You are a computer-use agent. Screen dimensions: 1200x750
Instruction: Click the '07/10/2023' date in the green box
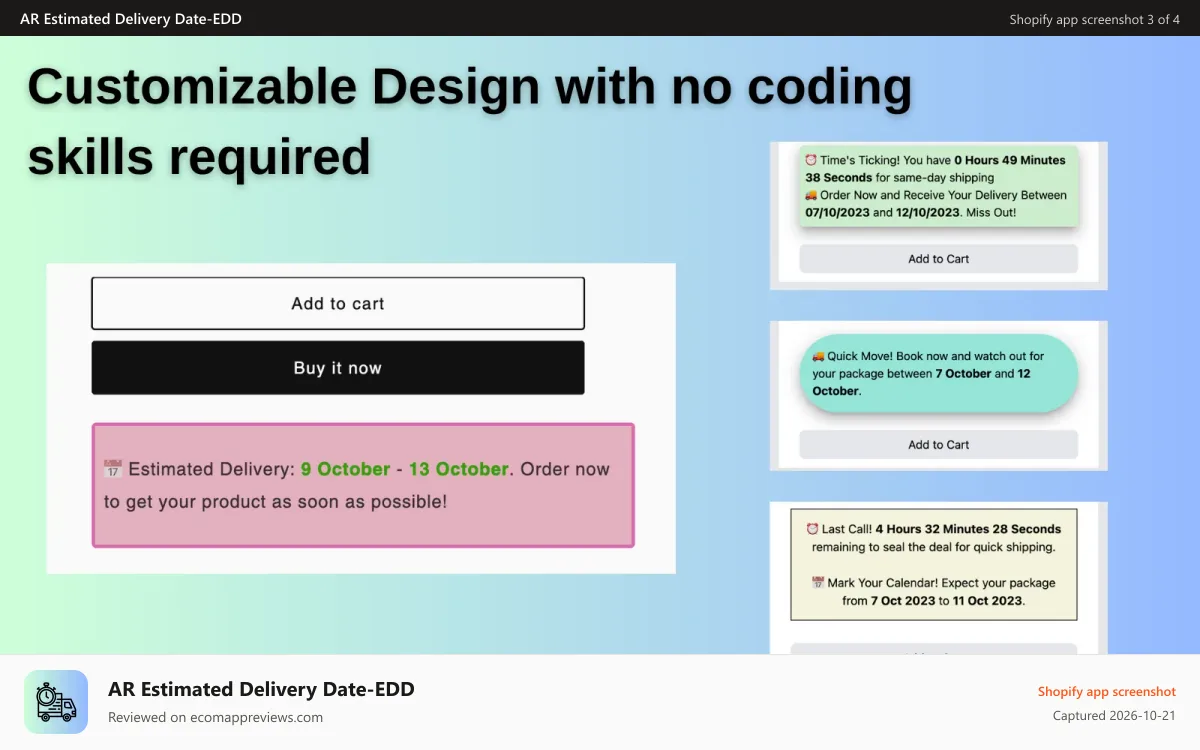pyautogui.click(x=837, y=213)
